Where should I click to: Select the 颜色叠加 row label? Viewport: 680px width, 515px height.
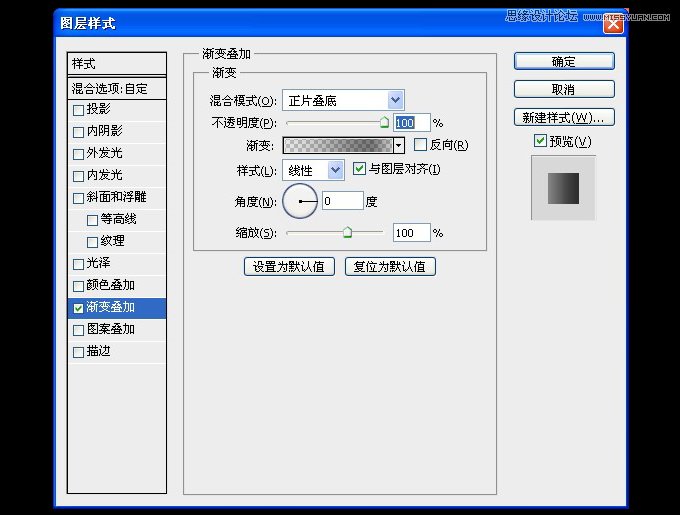coord(111,285)
